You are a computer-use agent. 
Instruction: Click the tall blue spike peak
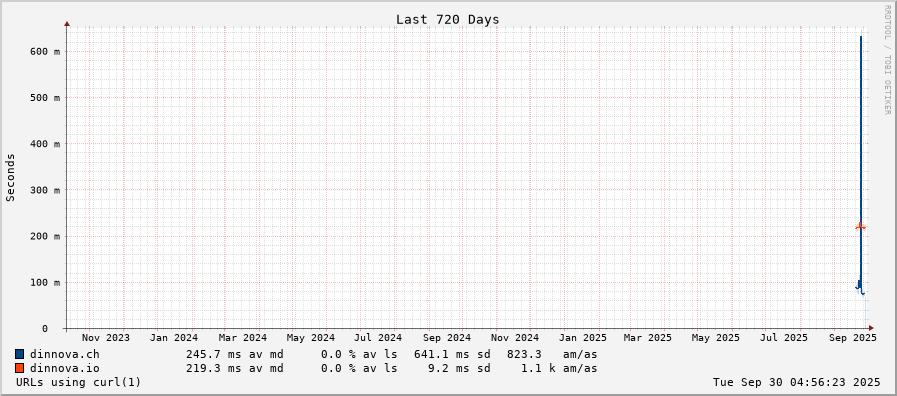(x=860, y=38)
